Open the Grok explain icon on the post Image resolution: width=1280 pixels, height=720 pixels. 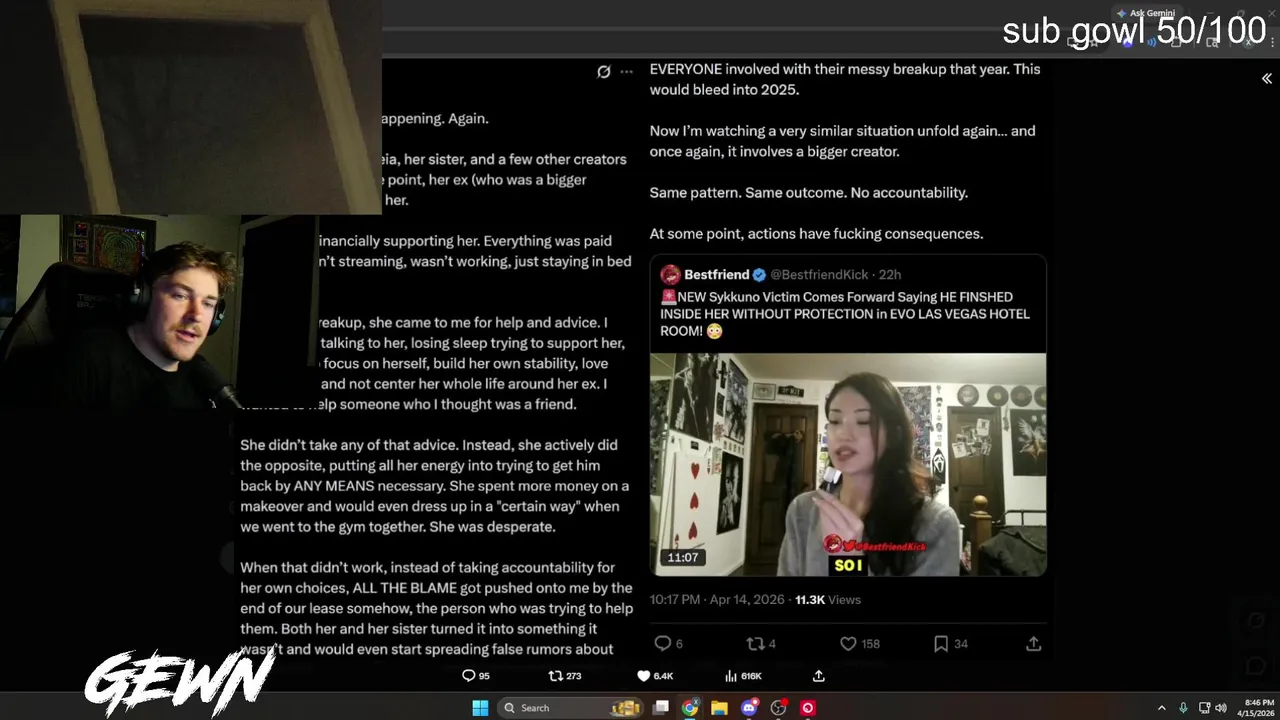click(x=604, y=72)
